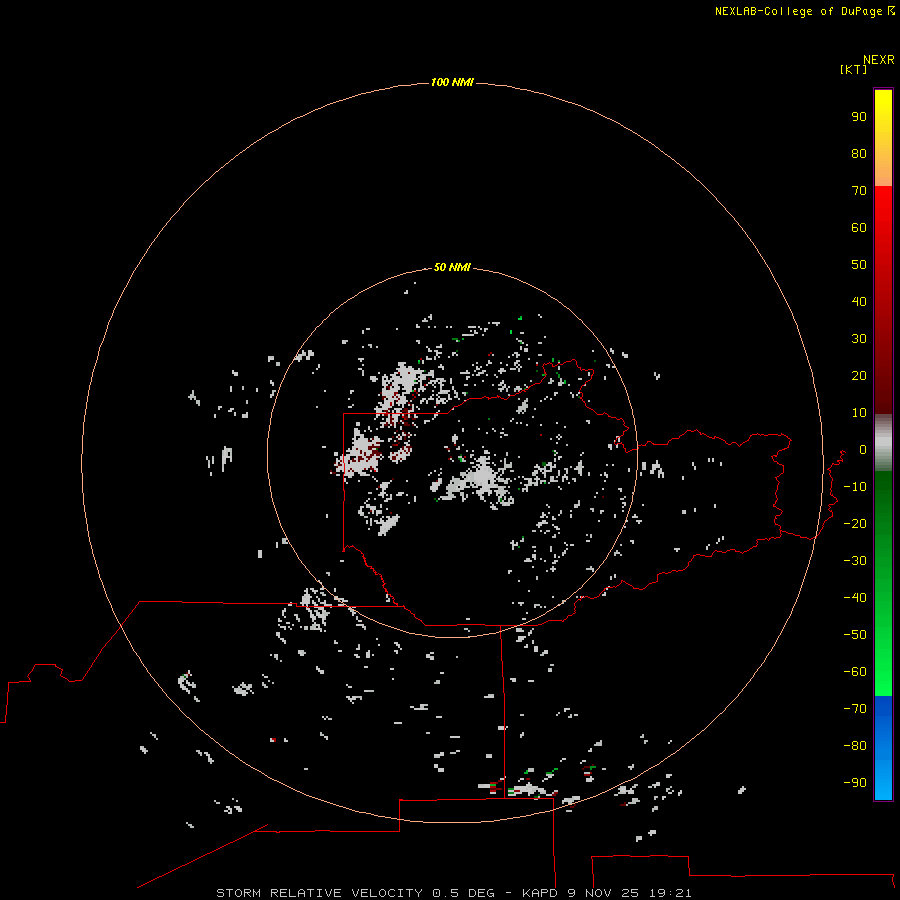Click the 0 value on the color scale
The image size is (900, 900).
click(x=863, y=450)
